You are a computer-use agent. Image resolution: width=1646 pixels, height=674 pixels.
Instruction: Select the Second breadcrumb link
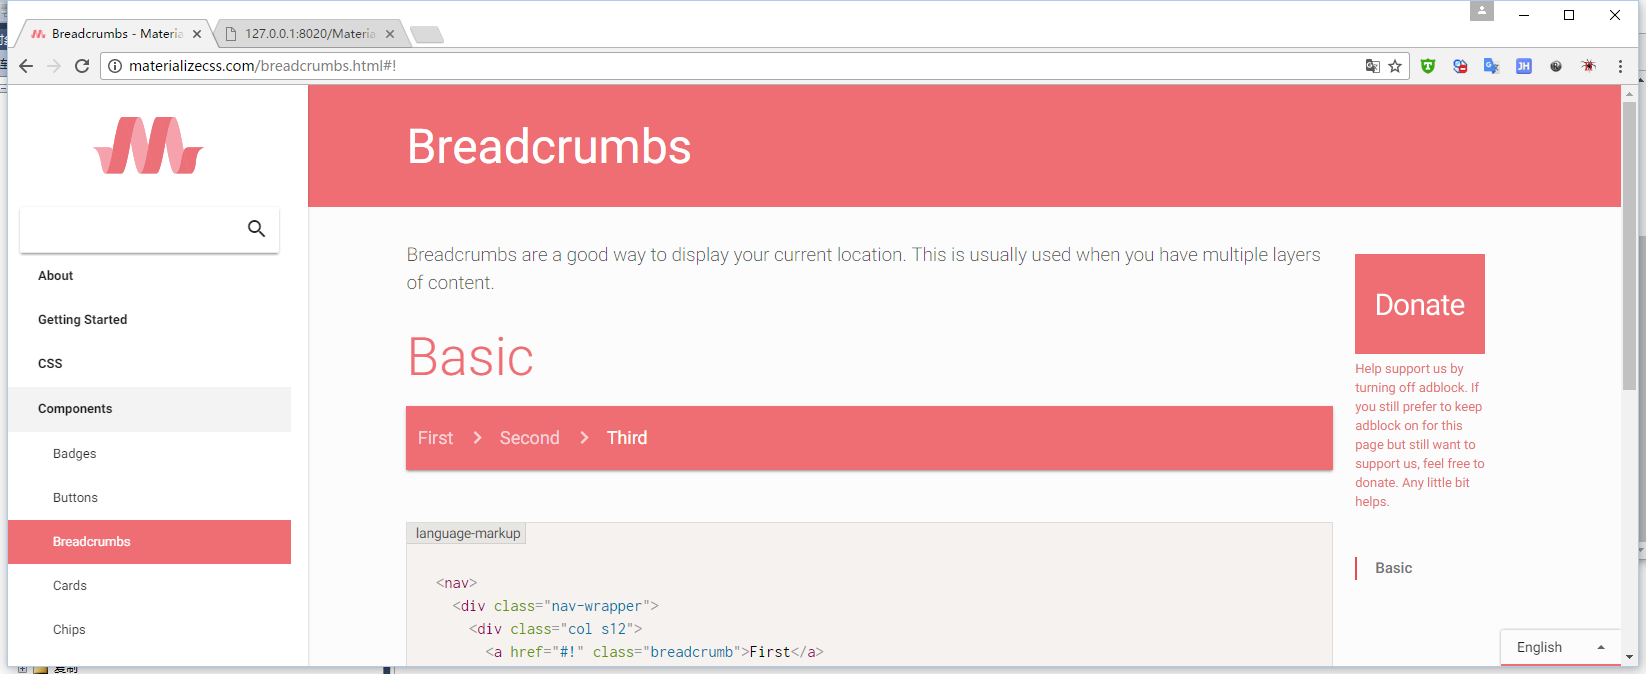[x=529, y=438]
